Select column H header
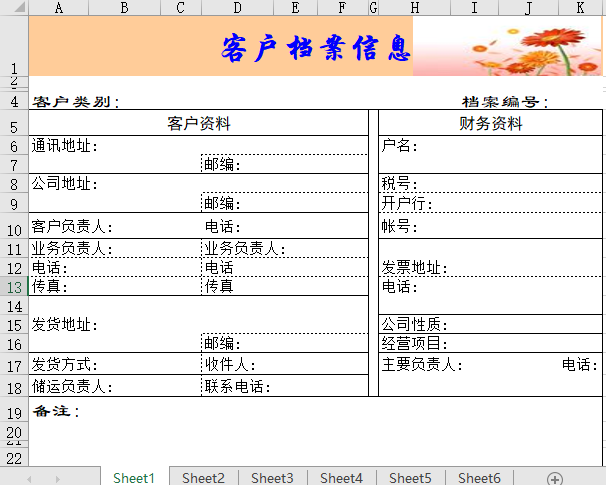This screenshot has width=606, height=485. tap(414, 8)
